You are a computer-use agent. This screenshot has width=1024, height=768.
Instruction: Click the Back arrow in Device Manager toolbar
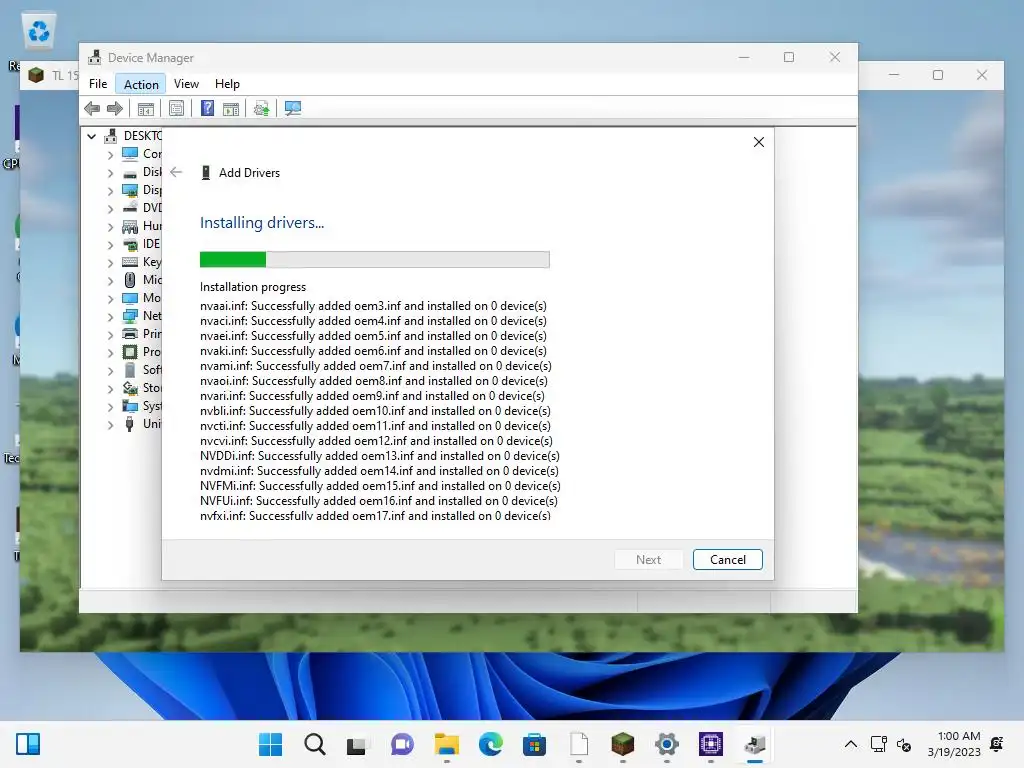pyautogui.click(x=92, y=108)
